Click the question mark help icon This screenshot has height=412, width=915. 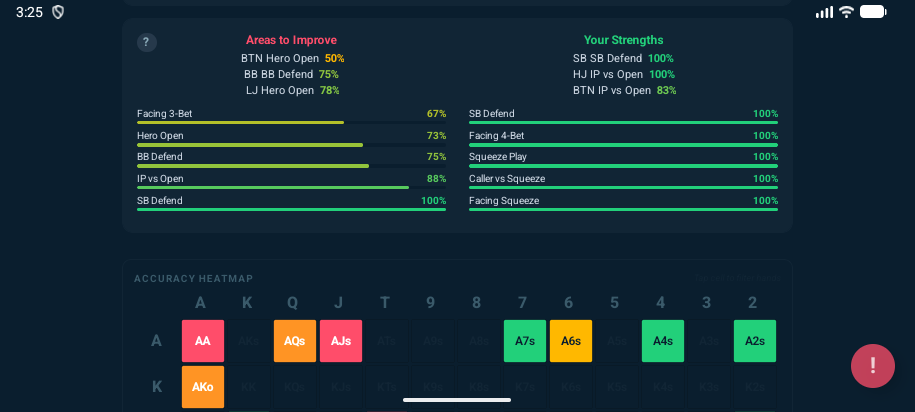pos(146,42)
